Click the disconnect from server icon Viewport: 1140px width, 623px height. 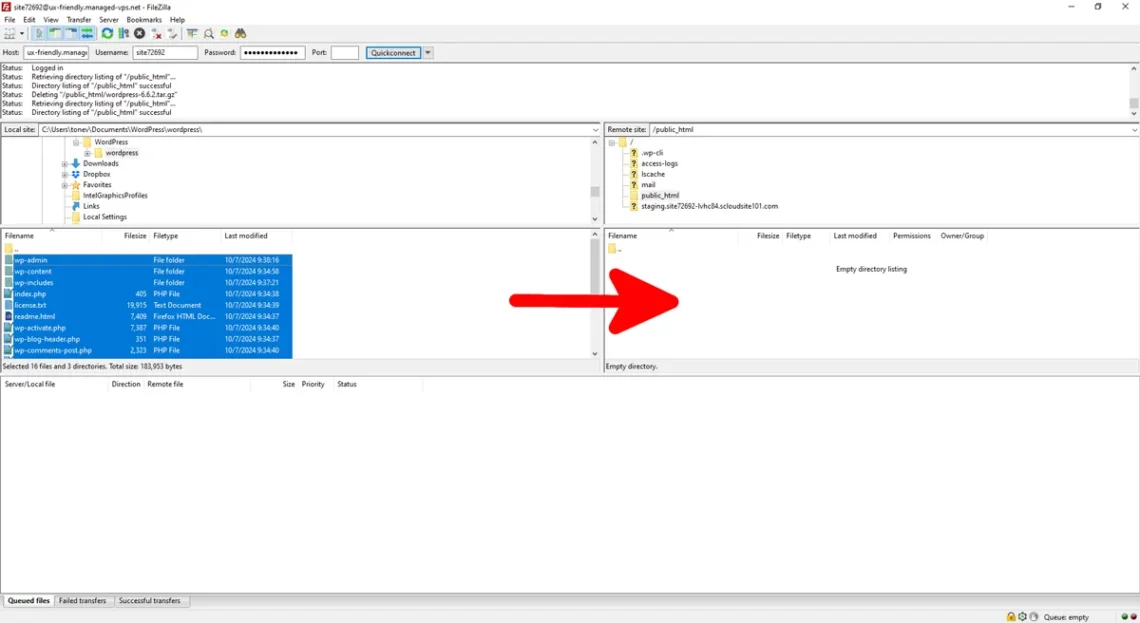point(157,34)
